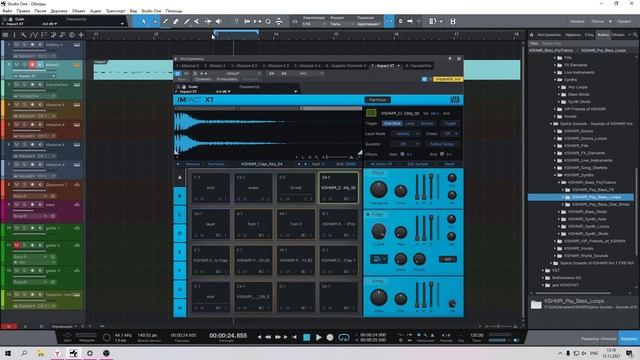The width and height of the screenshot is (640, 360).
Task: Select pad bank C
Action: point(180,215)
